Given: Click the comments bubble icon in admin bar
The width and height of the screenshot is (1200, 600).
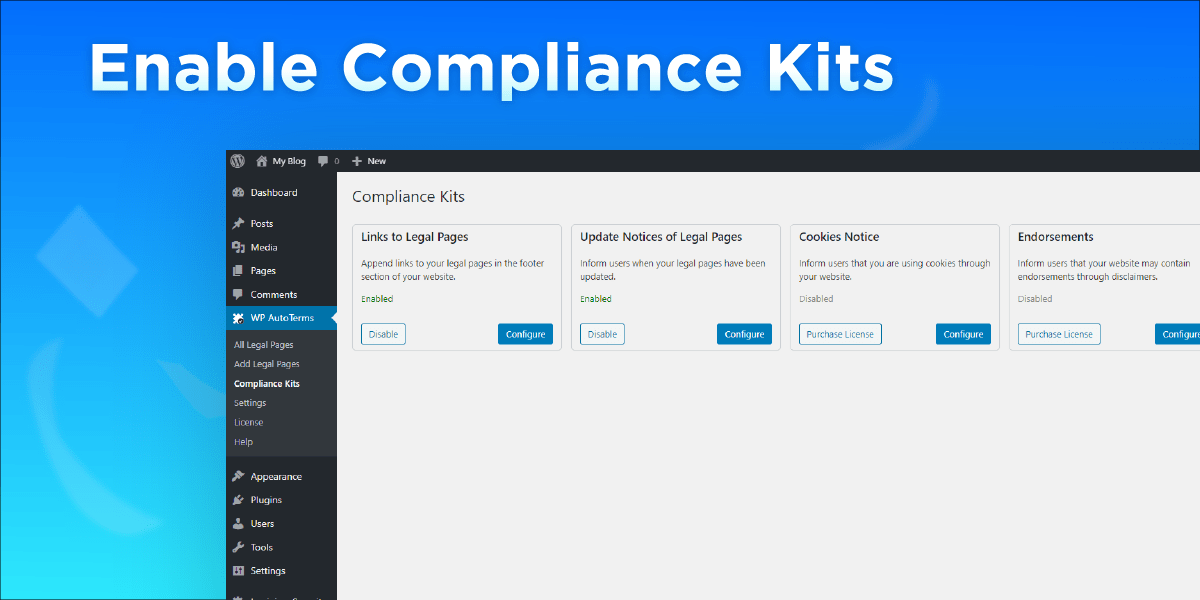Looking at the screenshot, I should (323, 161).
